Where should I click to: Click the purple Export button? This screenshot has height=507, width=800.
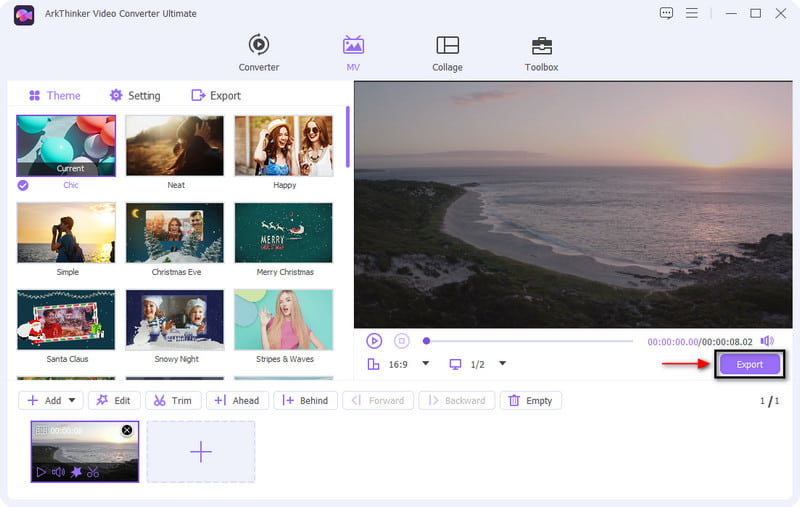pyautogui.click(x=749, y=364)
